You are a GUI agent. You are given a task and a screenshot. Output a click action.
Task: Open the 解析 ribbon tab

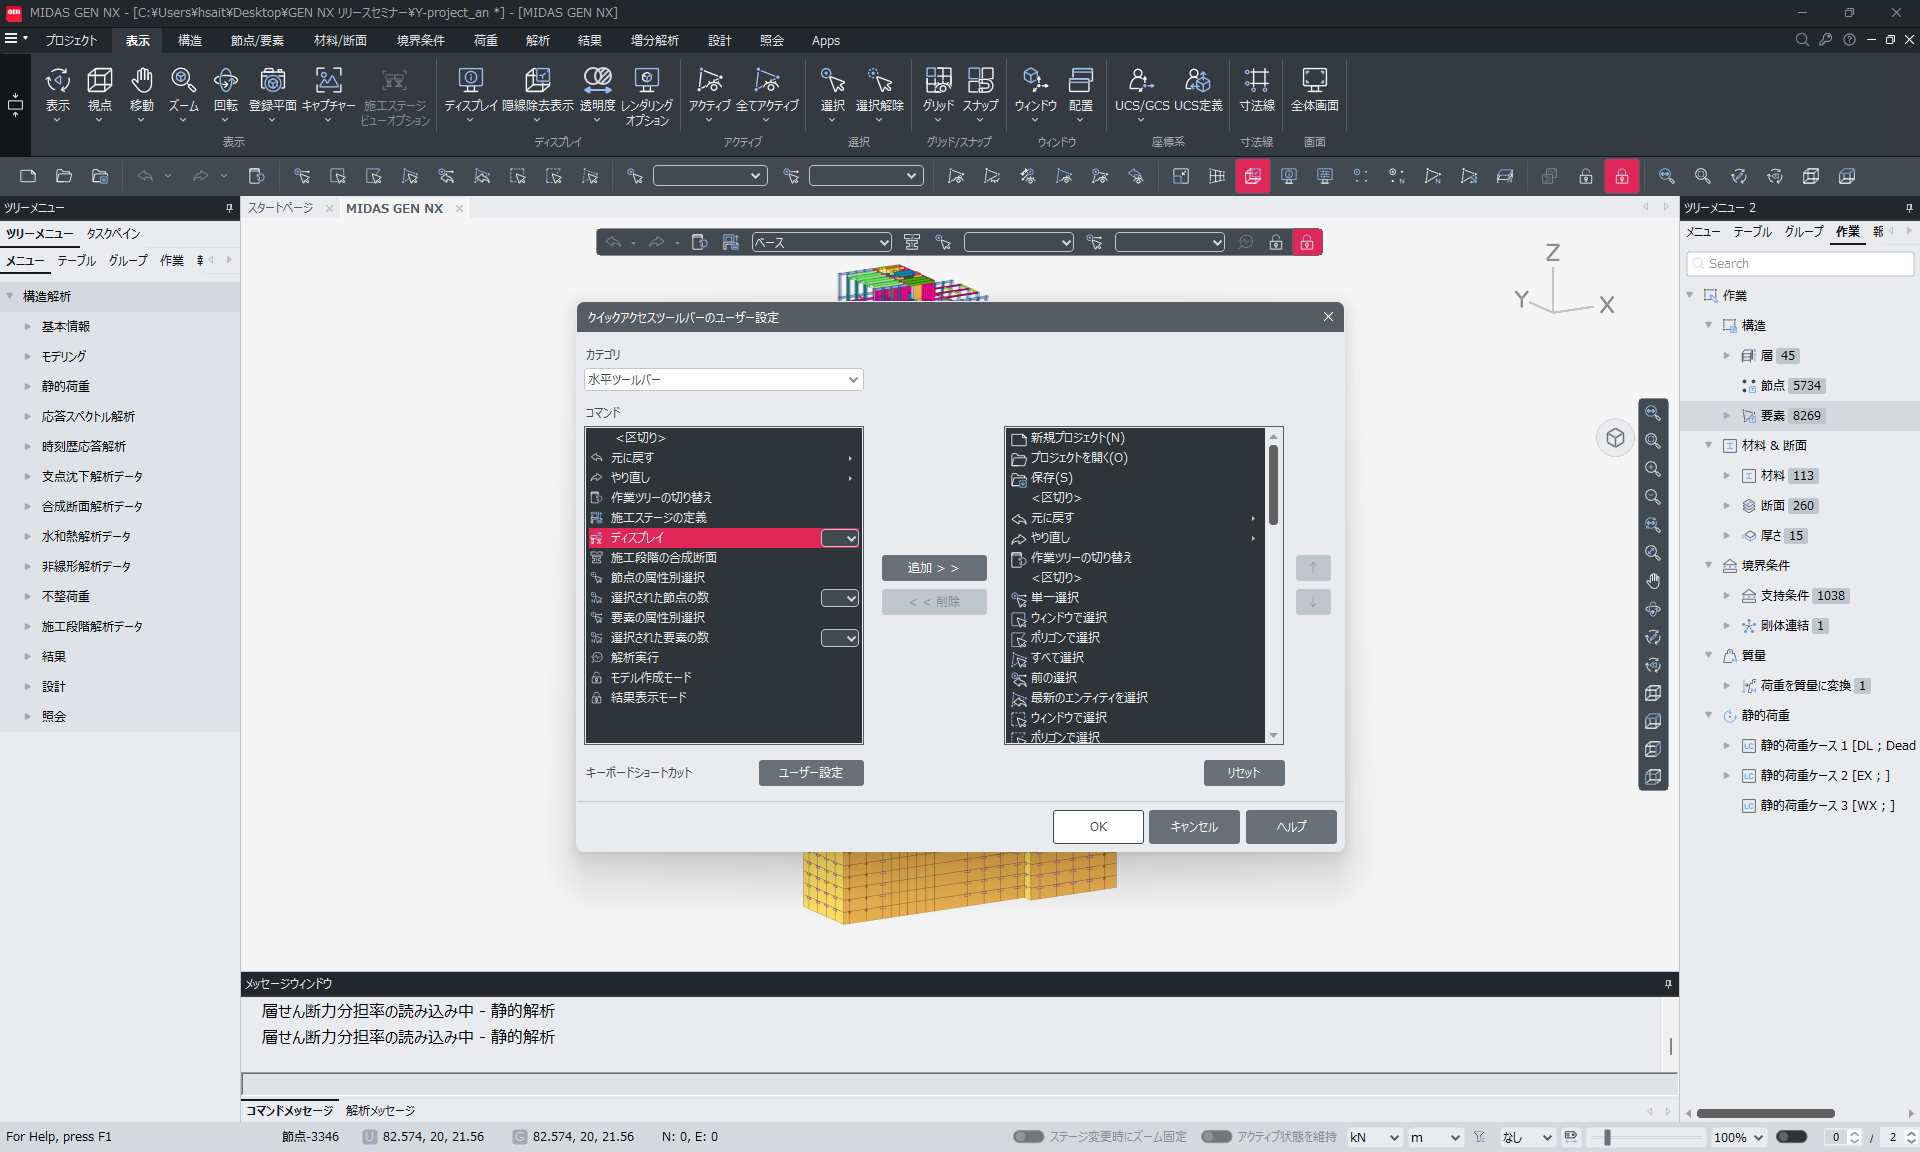[538, 41]
